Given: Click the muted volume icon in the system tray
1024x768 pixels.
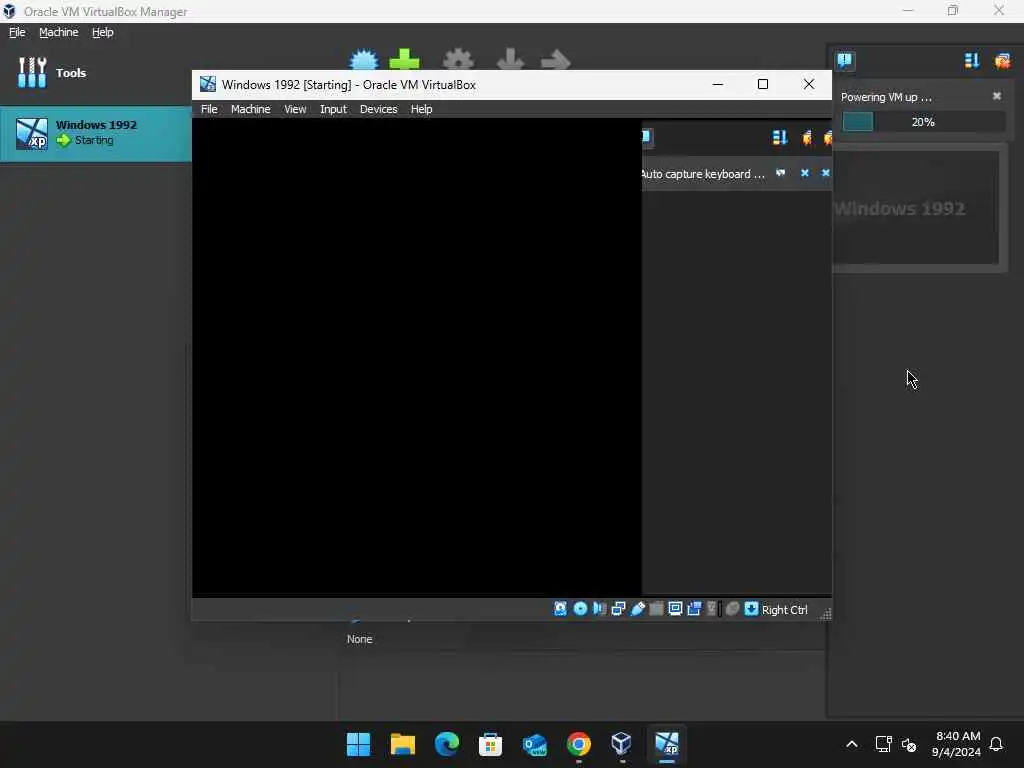Looking at the screenshot, I should coord(908,744).
